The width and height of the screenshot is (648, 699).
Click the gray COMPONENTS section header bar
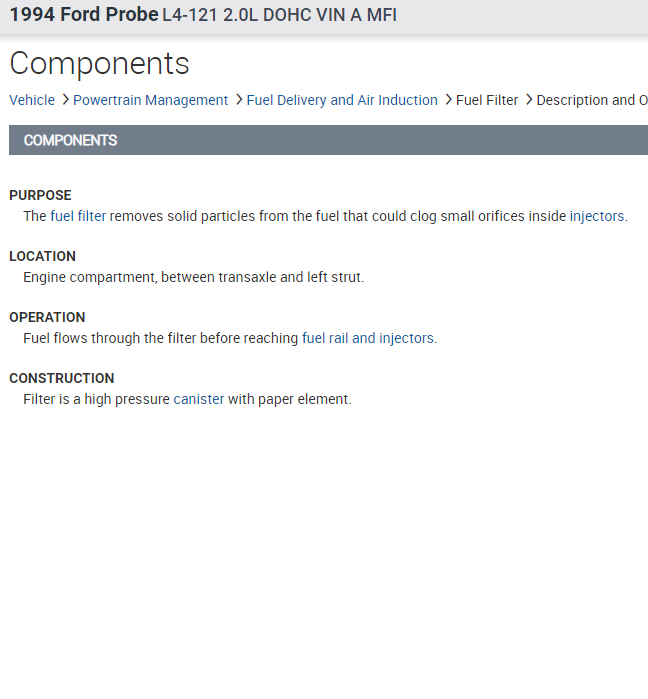pos(328,140)
